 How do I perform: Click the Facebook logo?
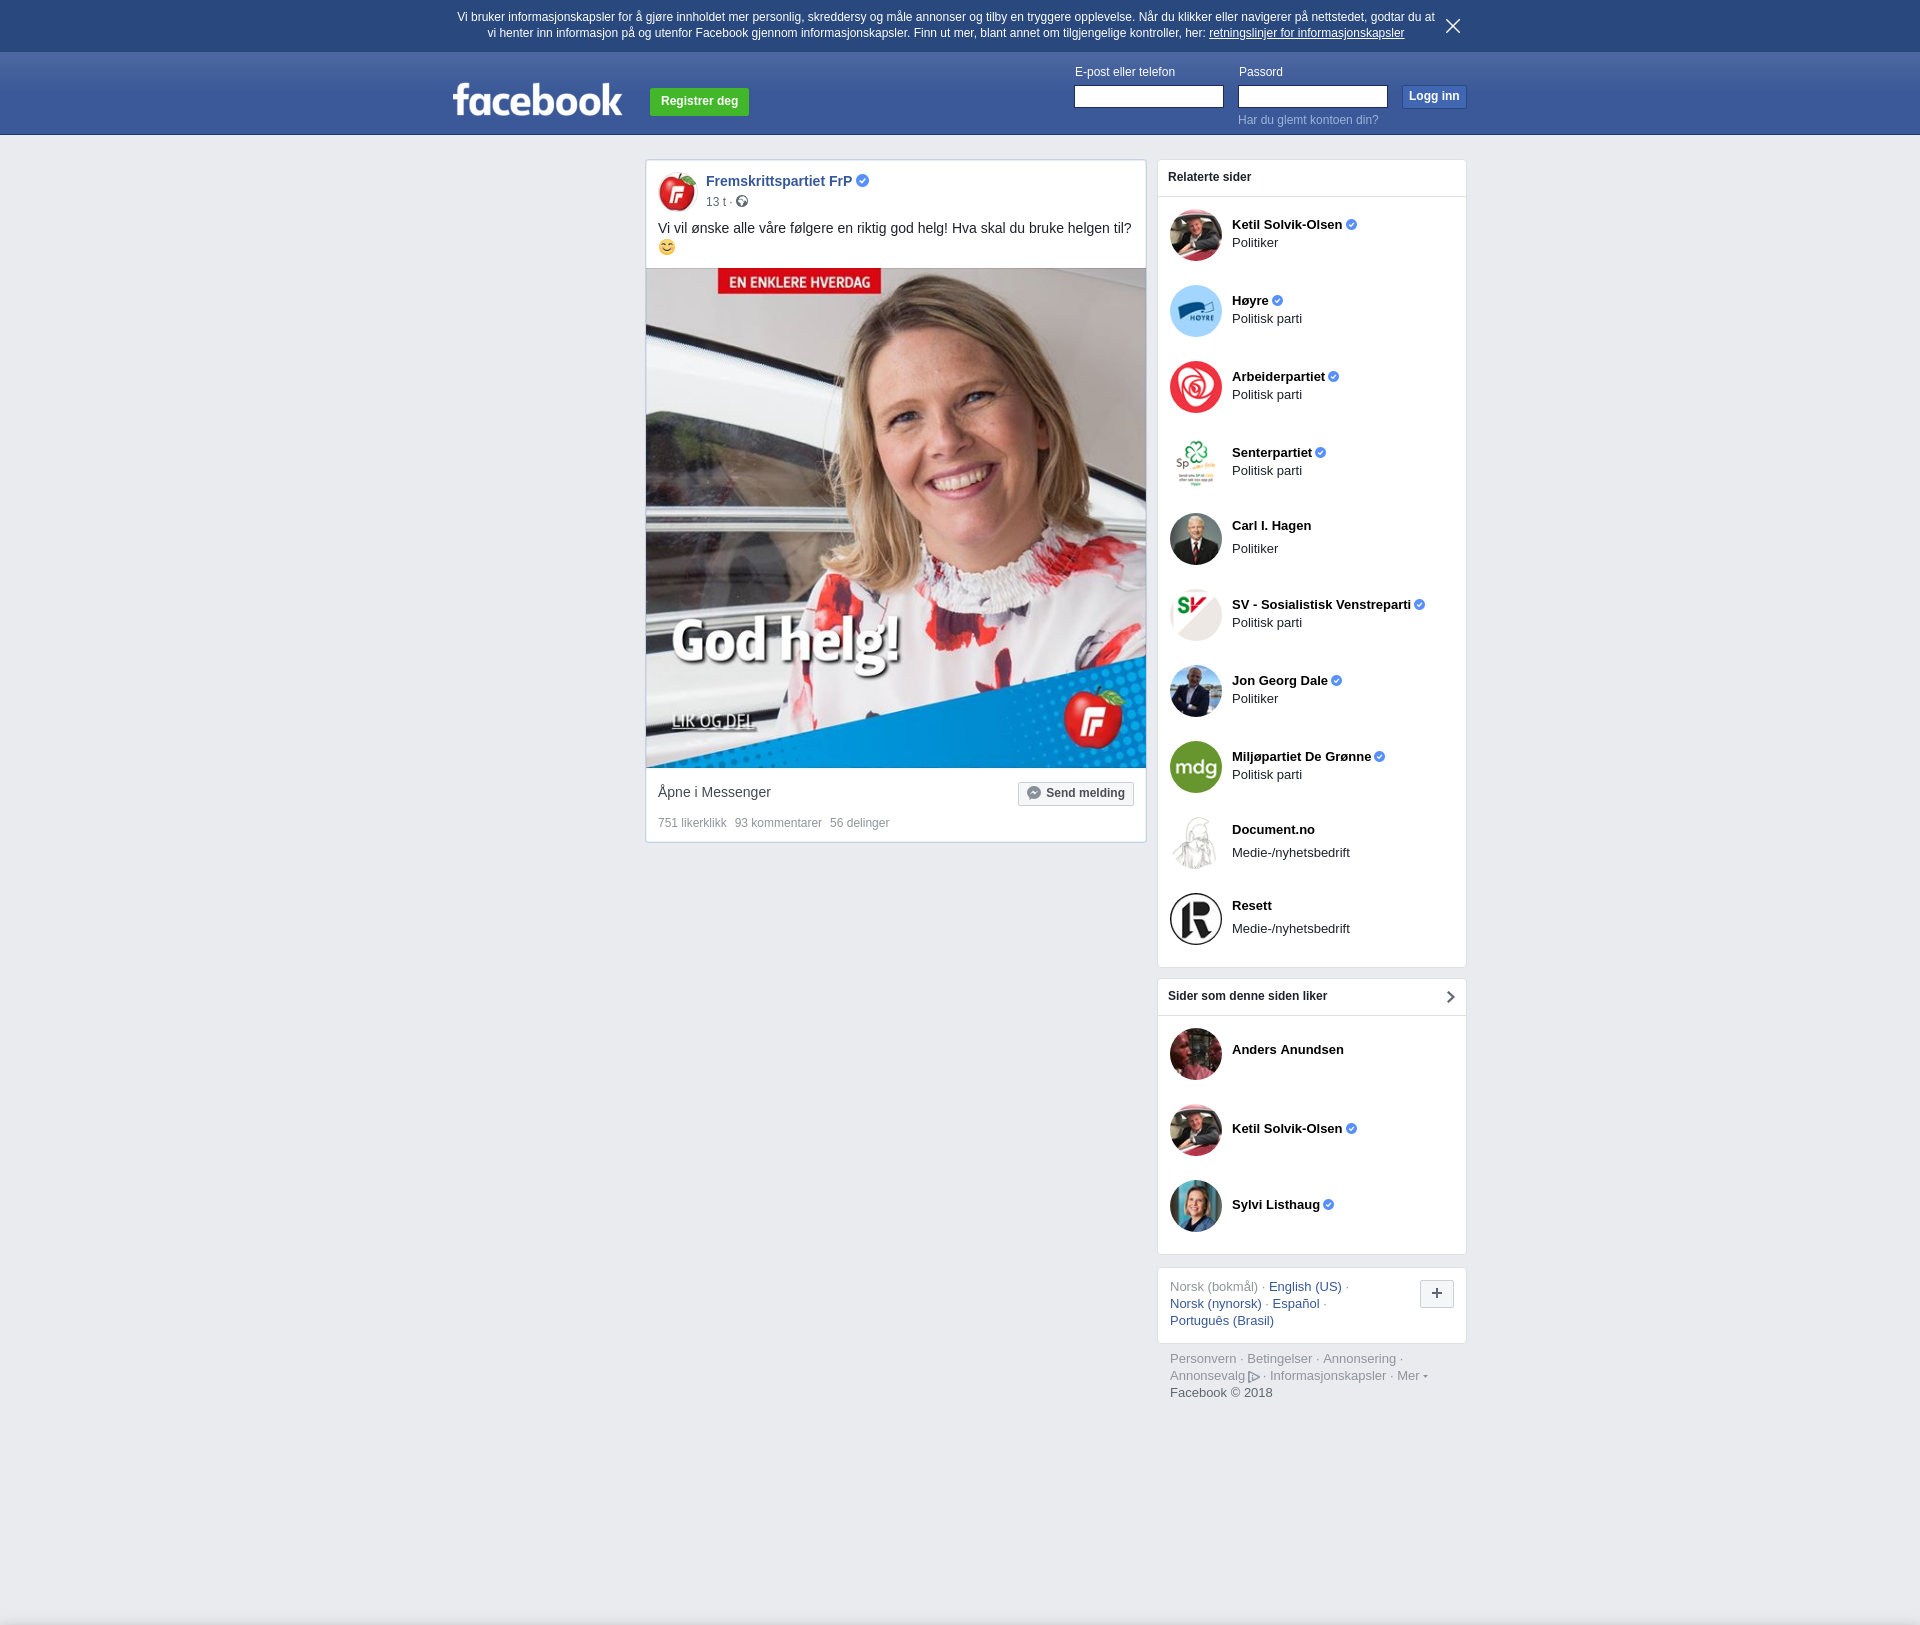tap(537, 99)
